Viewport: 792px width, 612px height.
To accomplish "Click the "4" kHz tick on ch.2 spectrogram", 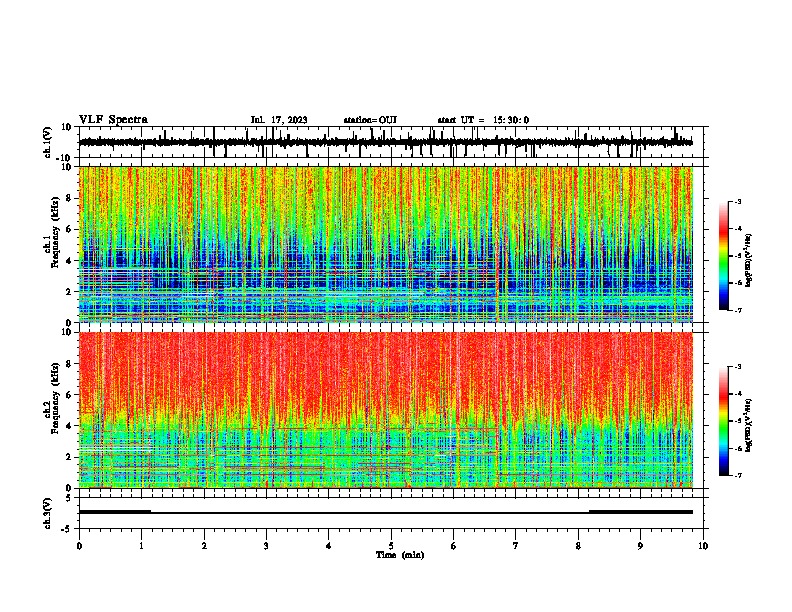I will (x=69, y=426).
